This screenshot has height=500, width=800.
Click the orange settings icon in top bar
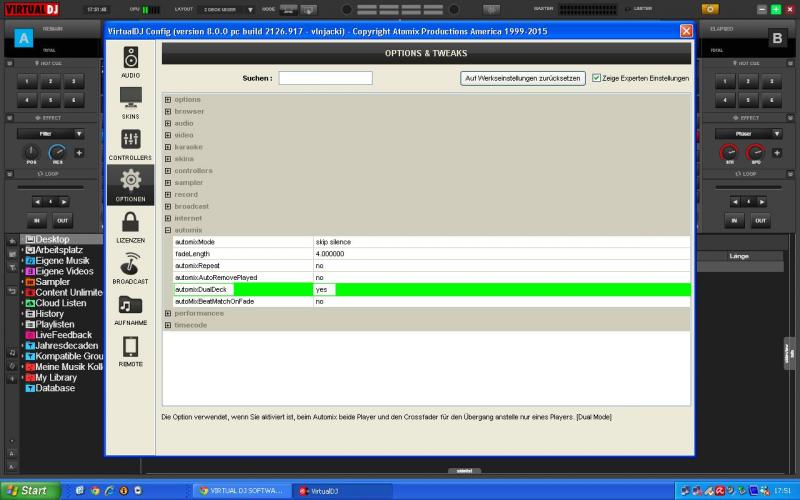[x=710, y=9]
